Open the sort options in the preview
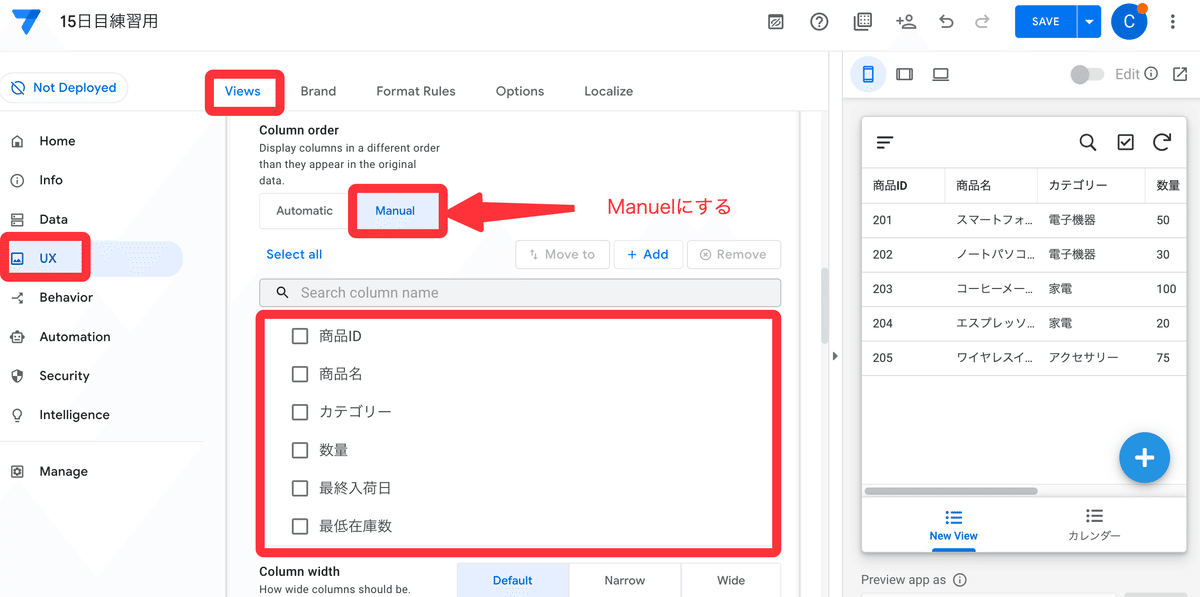Image resolution: width=1200 pixels, height=597 pixels. 884,142
